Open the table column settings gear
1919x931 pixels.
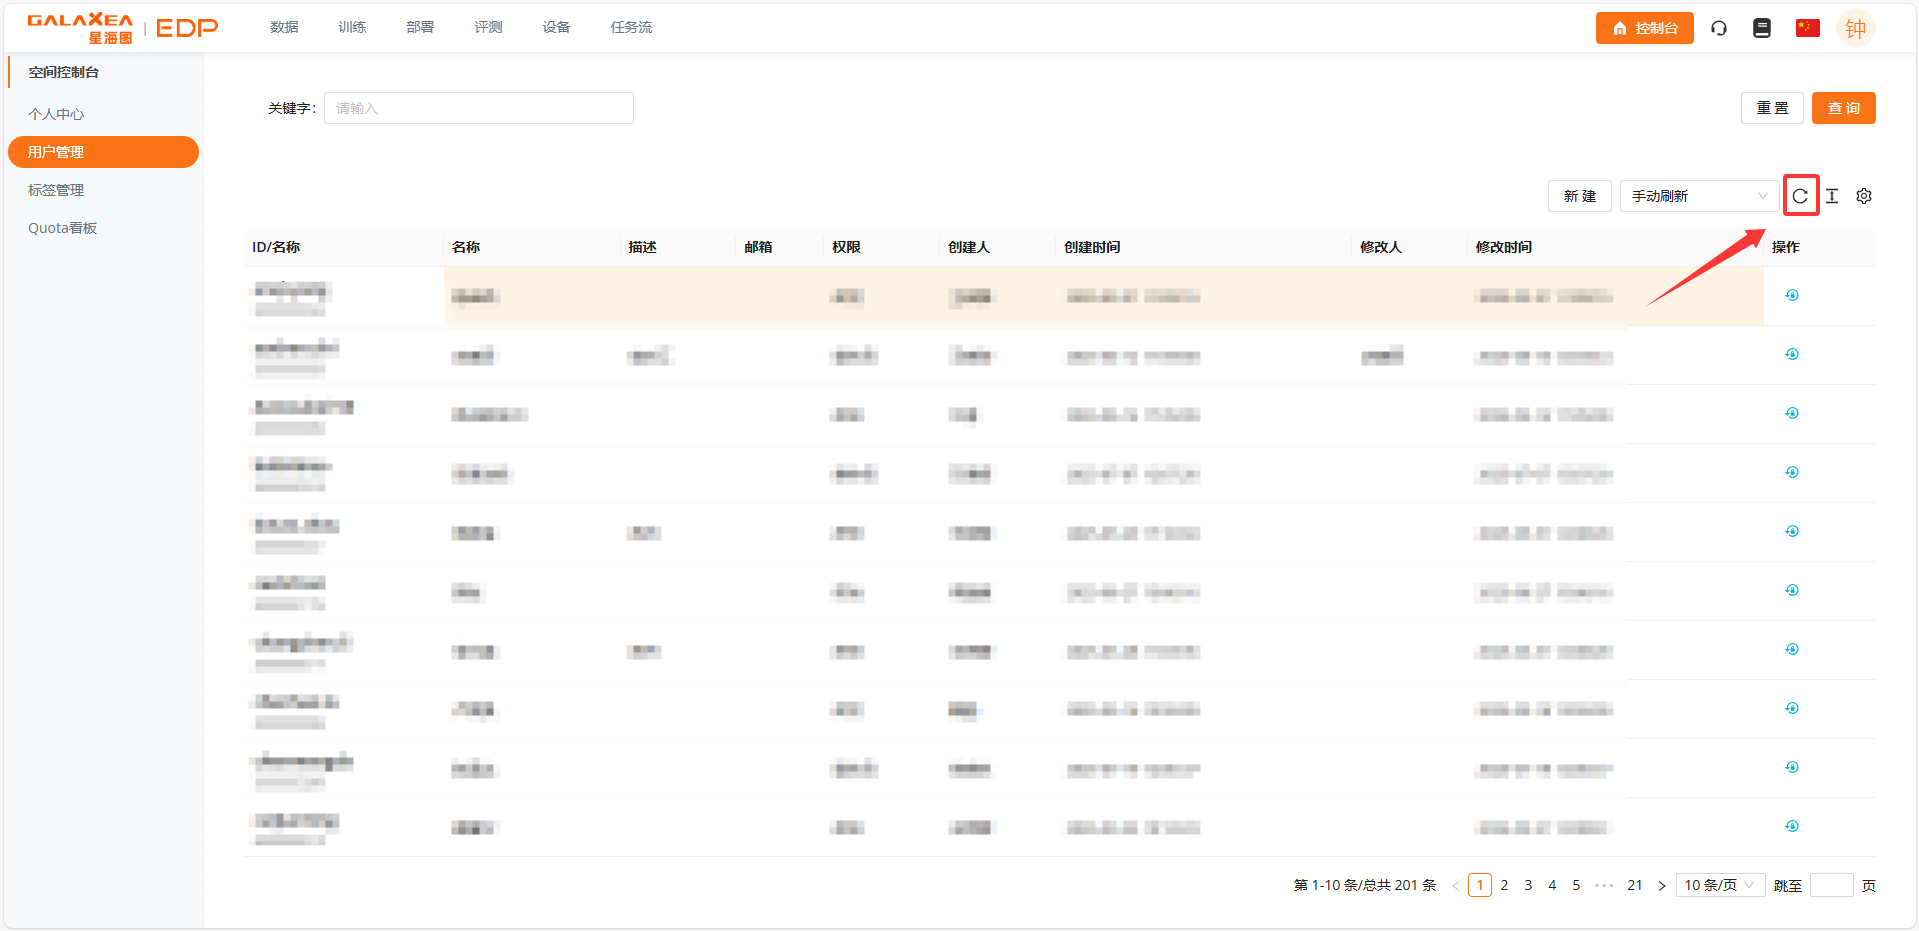(x=1864, y=196)
